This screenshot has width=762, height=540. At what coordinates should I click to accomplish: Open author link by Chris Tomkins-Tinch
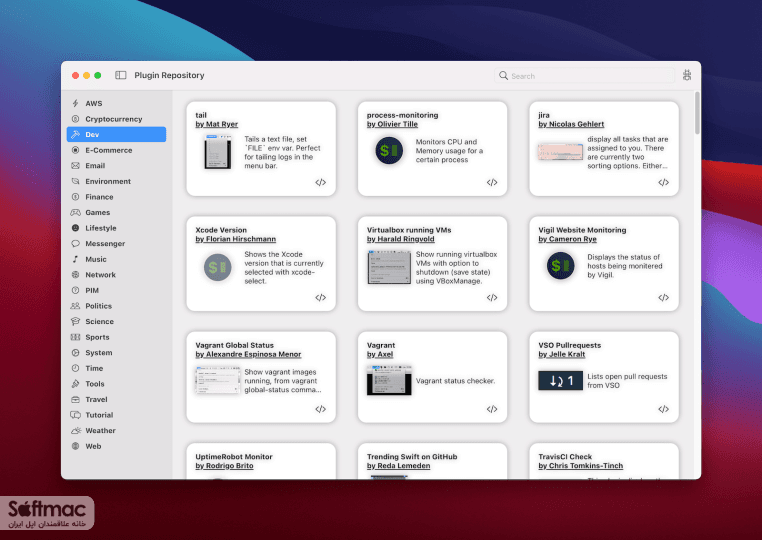pos(580,466)
